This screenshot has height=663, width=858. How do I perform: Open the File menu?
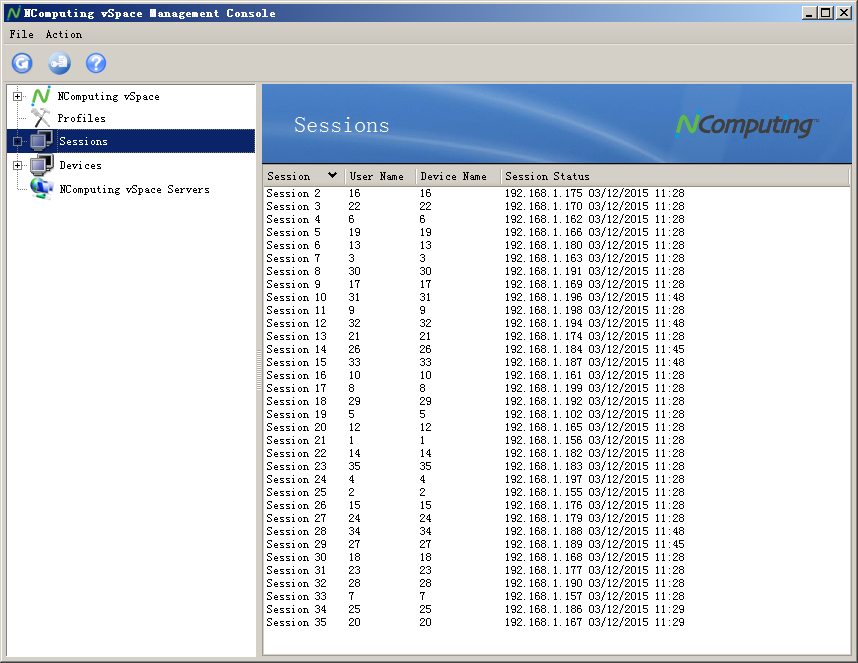tap(21, 34)
